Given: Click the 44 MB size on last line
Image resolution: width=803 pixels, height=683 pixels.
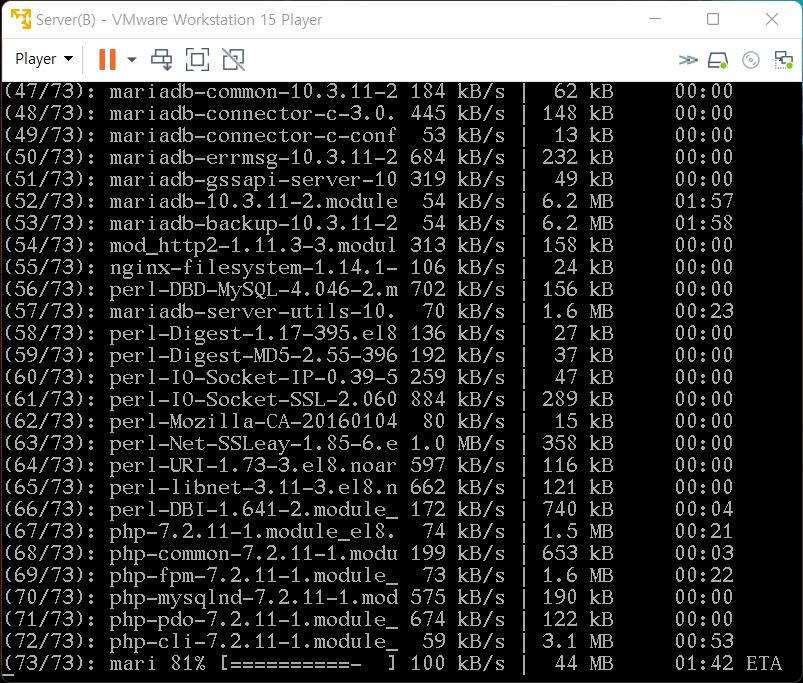Looking at the screenshot, I should (584, 664).
